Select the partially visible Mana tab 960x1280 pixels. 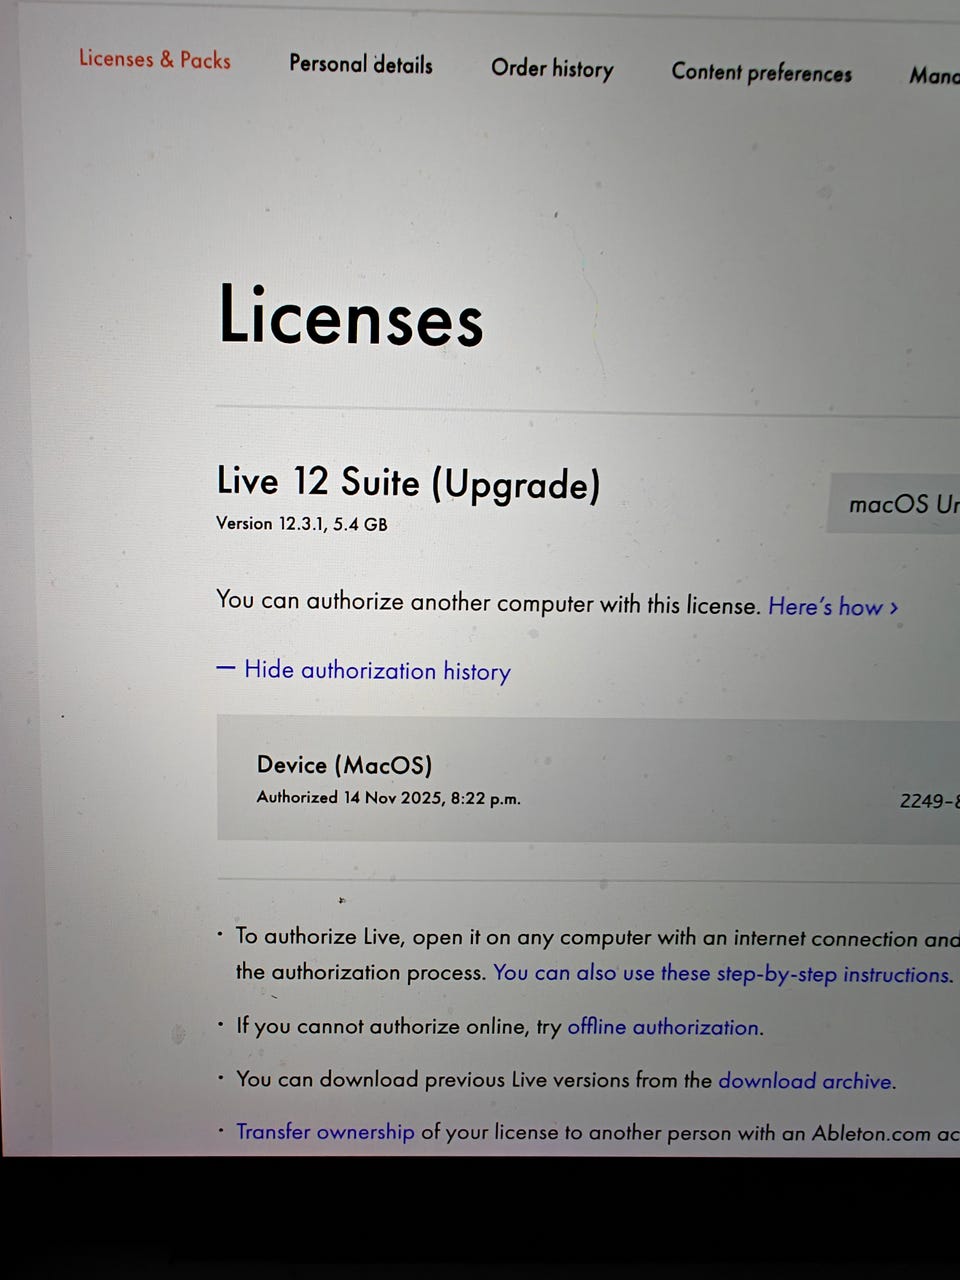pos(934,75)
